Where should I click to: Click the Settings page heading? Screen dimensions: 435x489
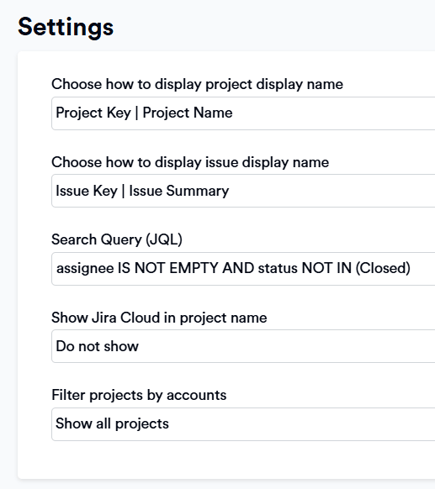(66, 27)
